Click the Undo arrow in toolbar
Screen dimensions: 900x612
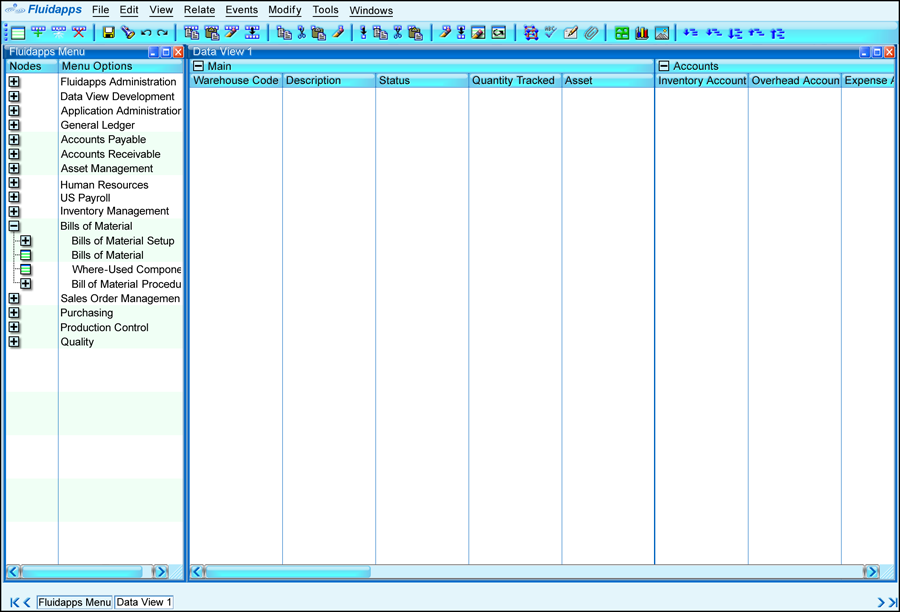click(146, 33)
